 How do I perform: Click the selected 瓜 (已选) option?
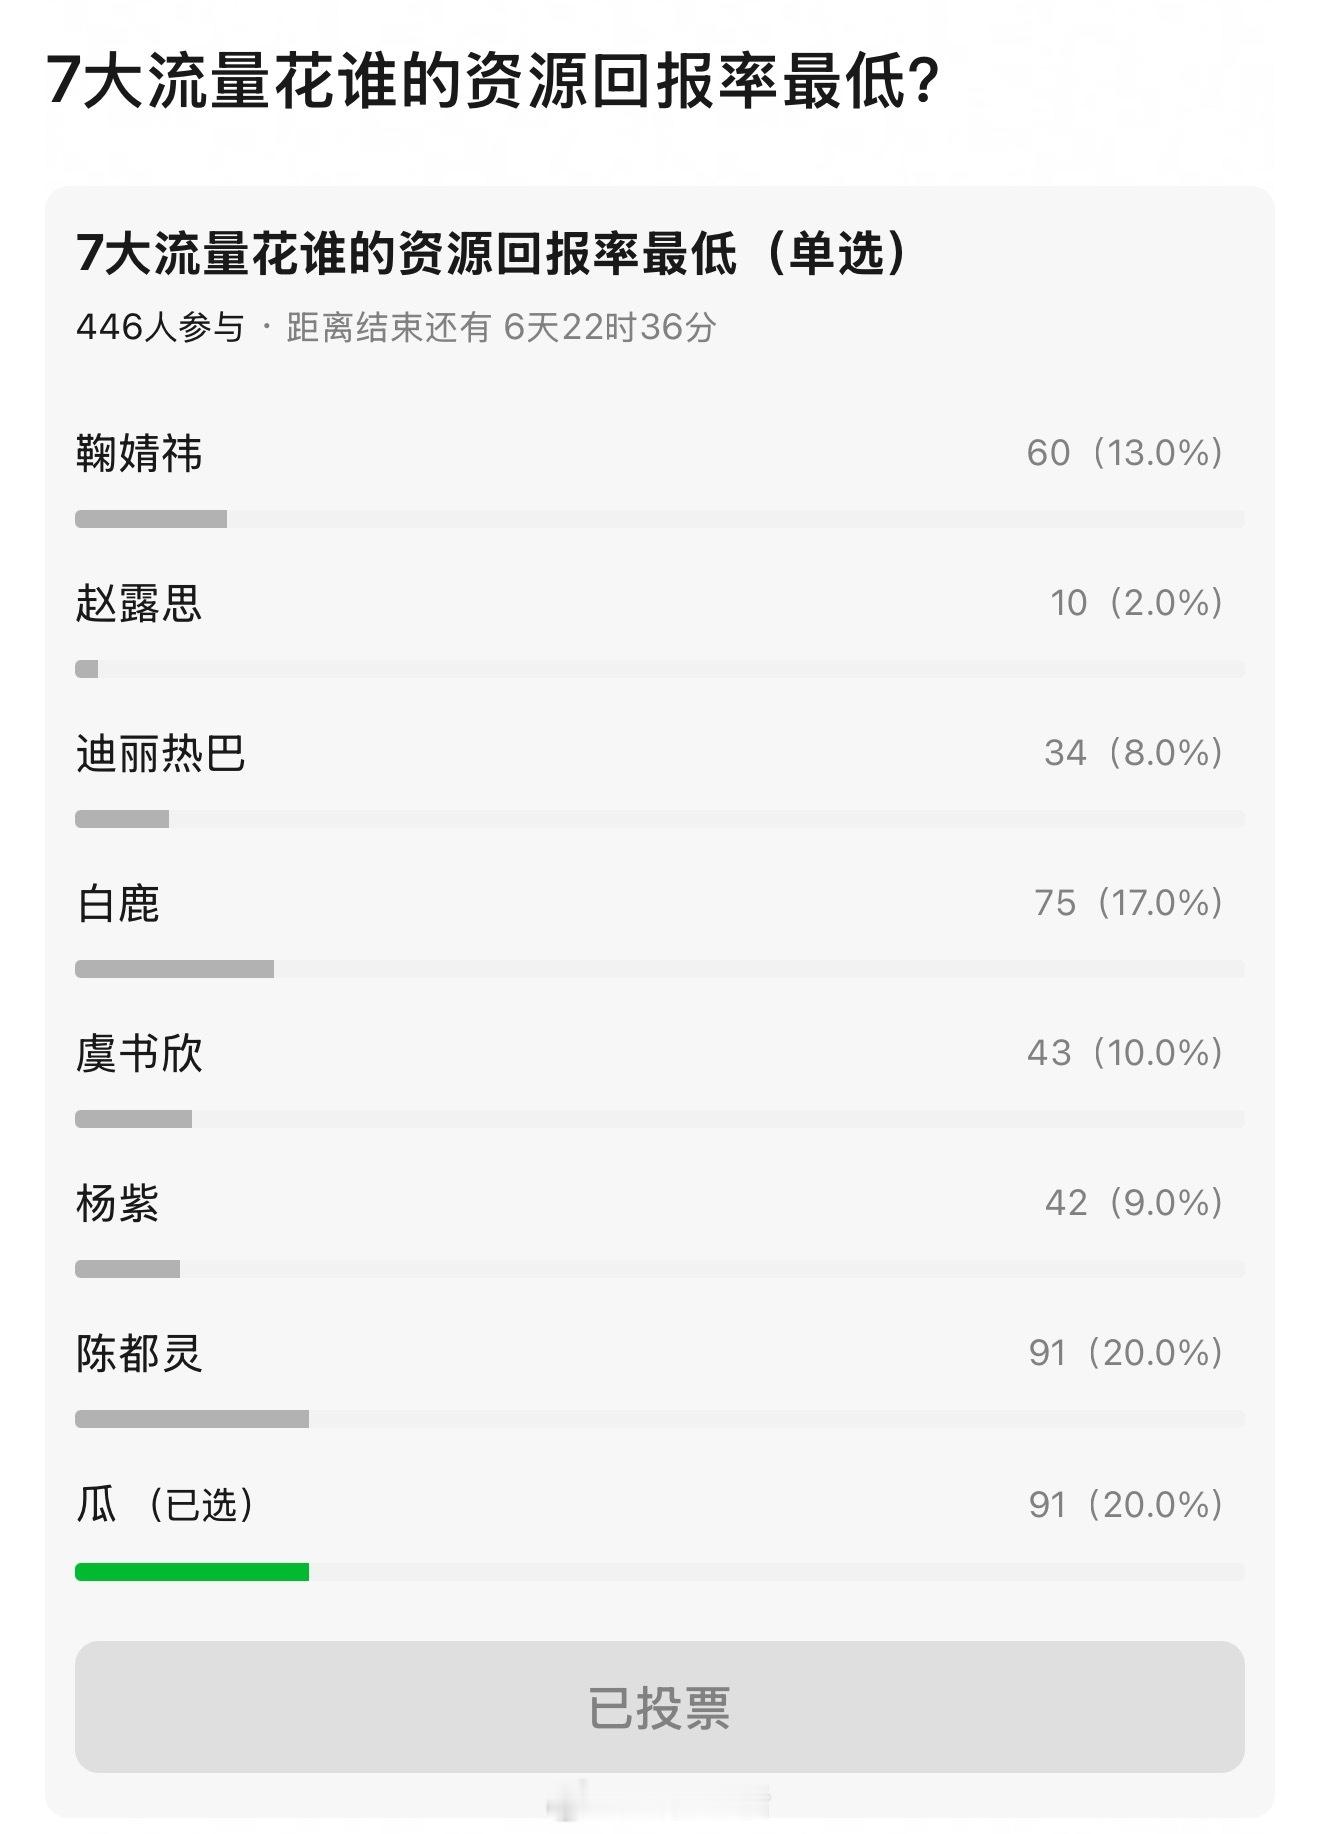[x=659, y=1529]
